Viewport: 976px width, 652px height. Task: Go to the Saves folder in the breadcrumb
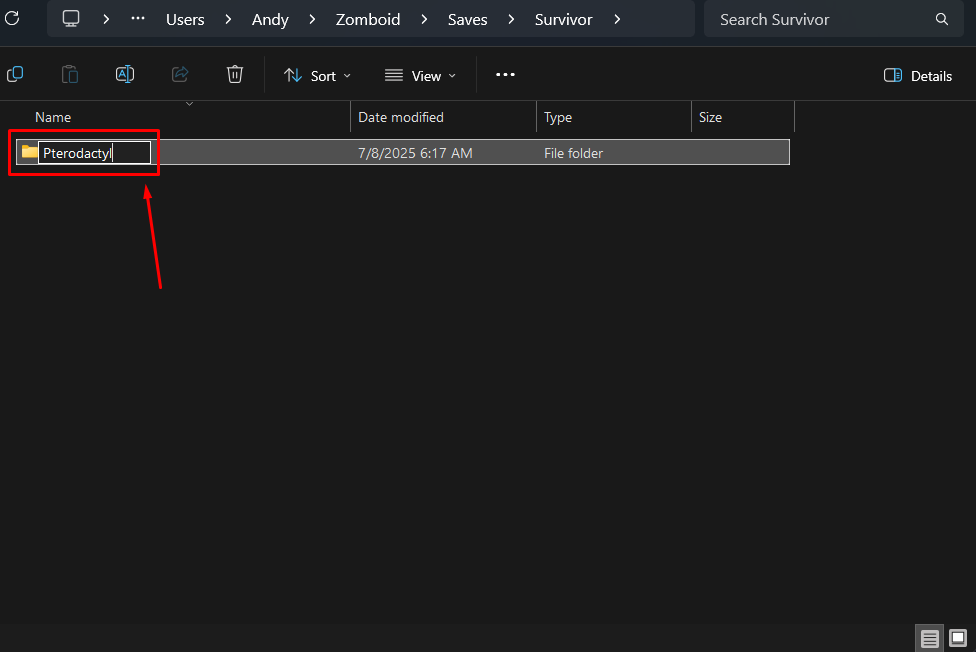468,19
